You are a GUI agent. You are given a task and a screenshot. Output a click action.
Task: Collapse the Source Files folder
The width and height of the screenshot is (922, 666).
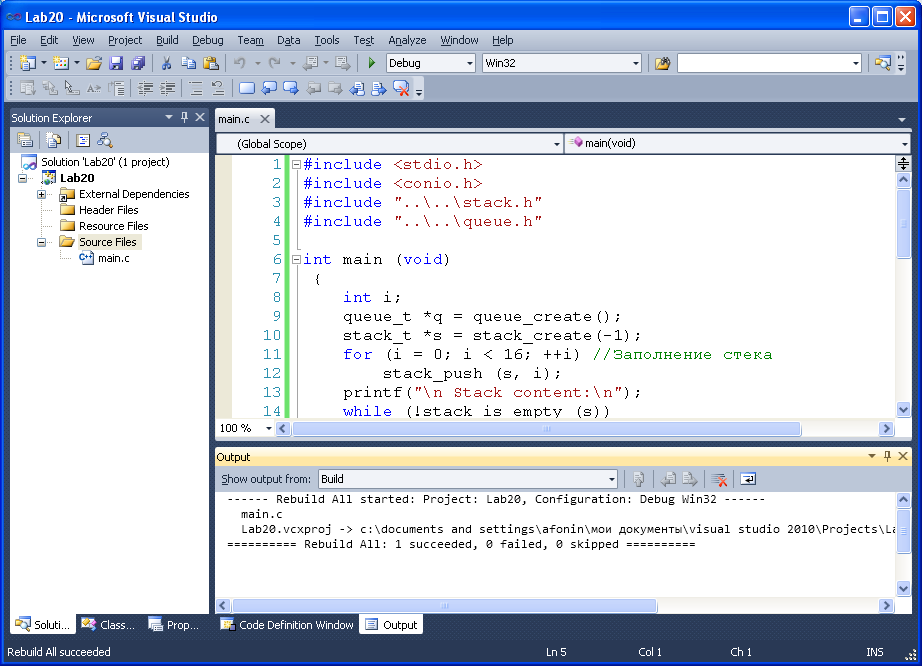point(41,242)
